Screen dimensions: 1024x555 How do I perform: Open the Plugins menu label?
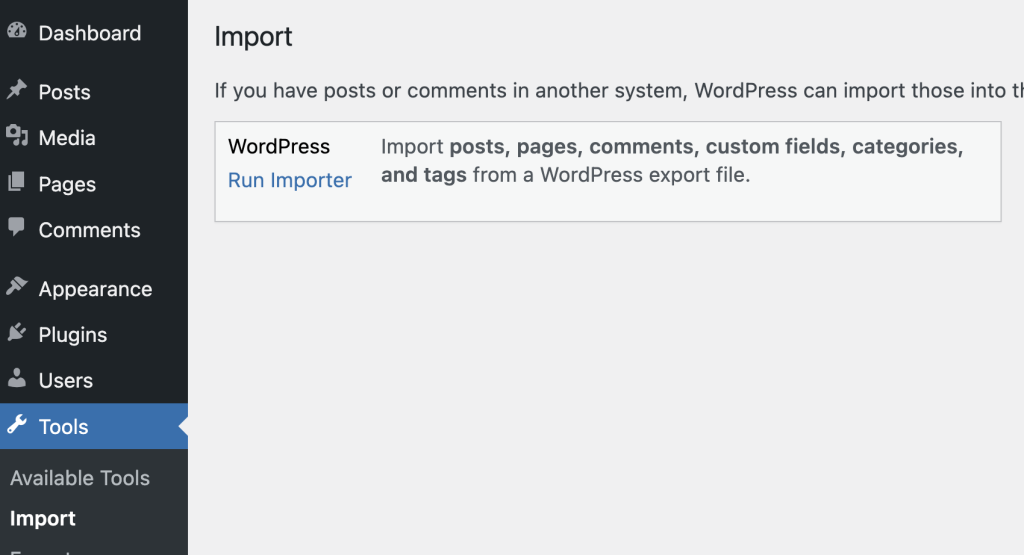72,334
